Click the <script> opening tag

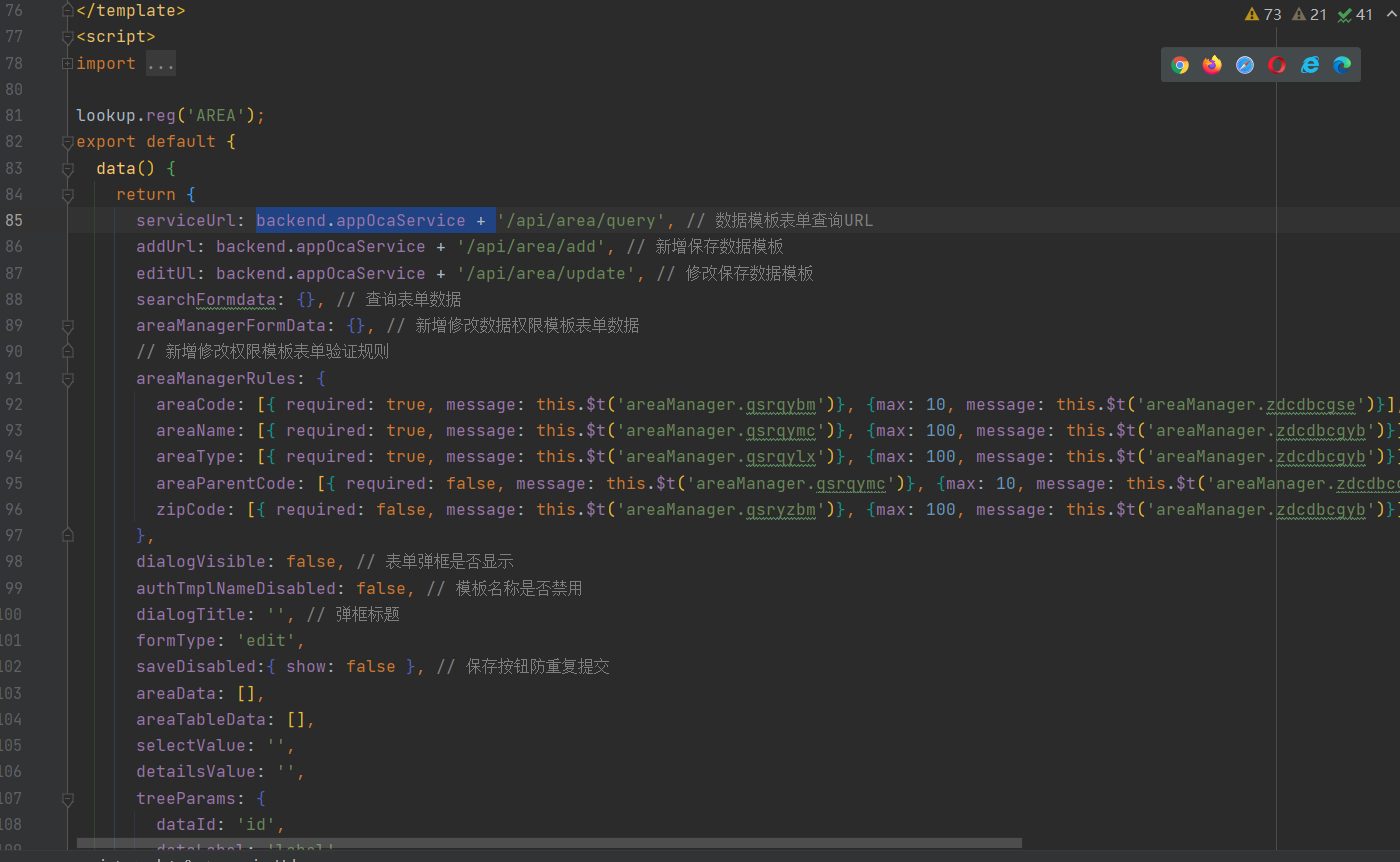point(116,36)
